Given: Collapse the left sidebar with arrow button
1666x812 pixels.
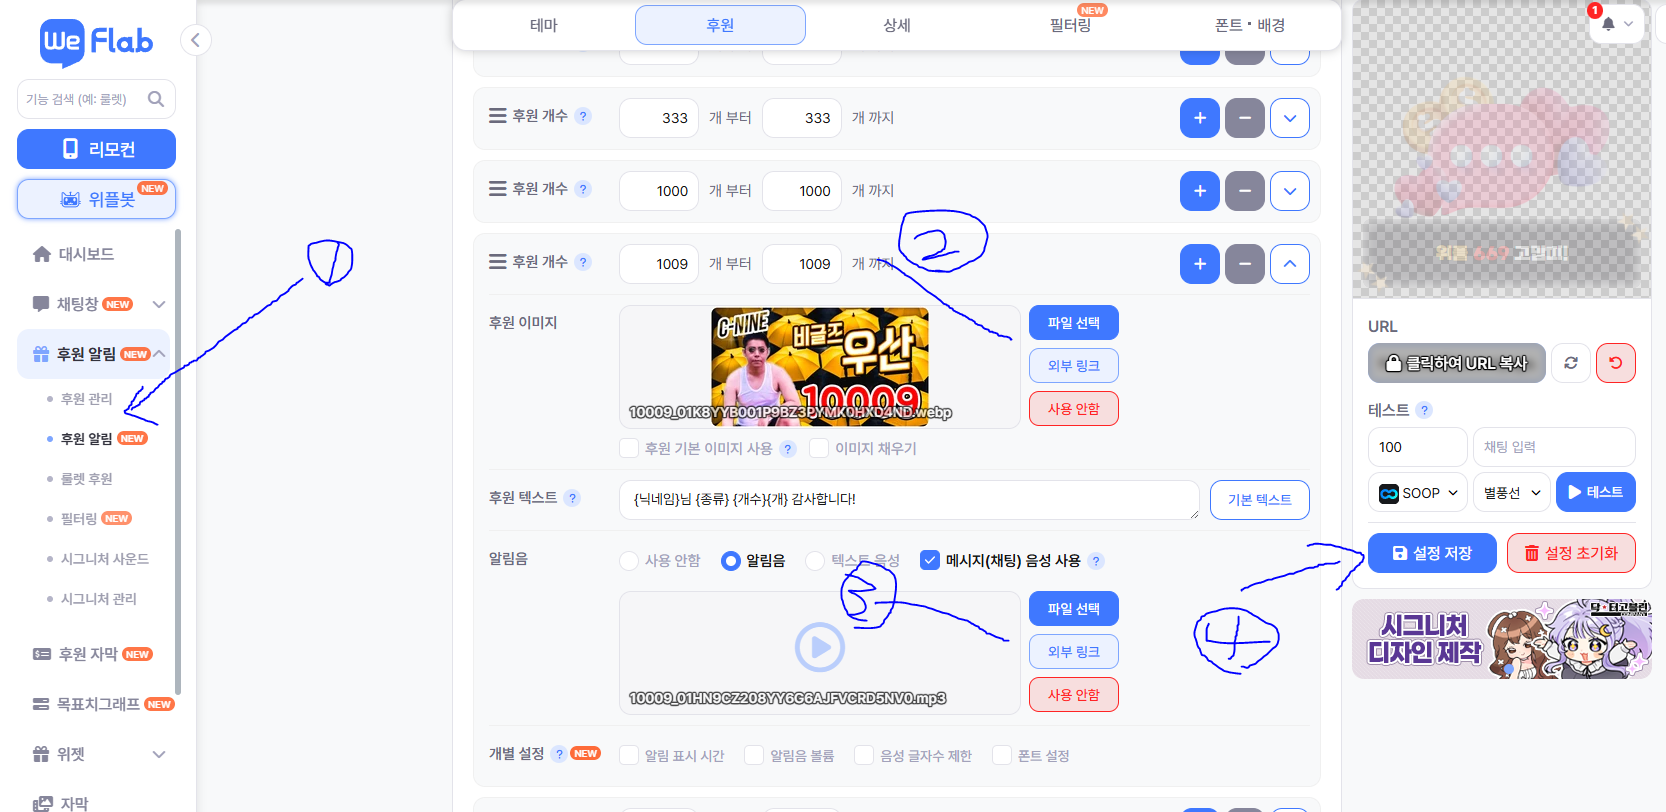Looking at the screenshot, I should [x=195, y=40].
